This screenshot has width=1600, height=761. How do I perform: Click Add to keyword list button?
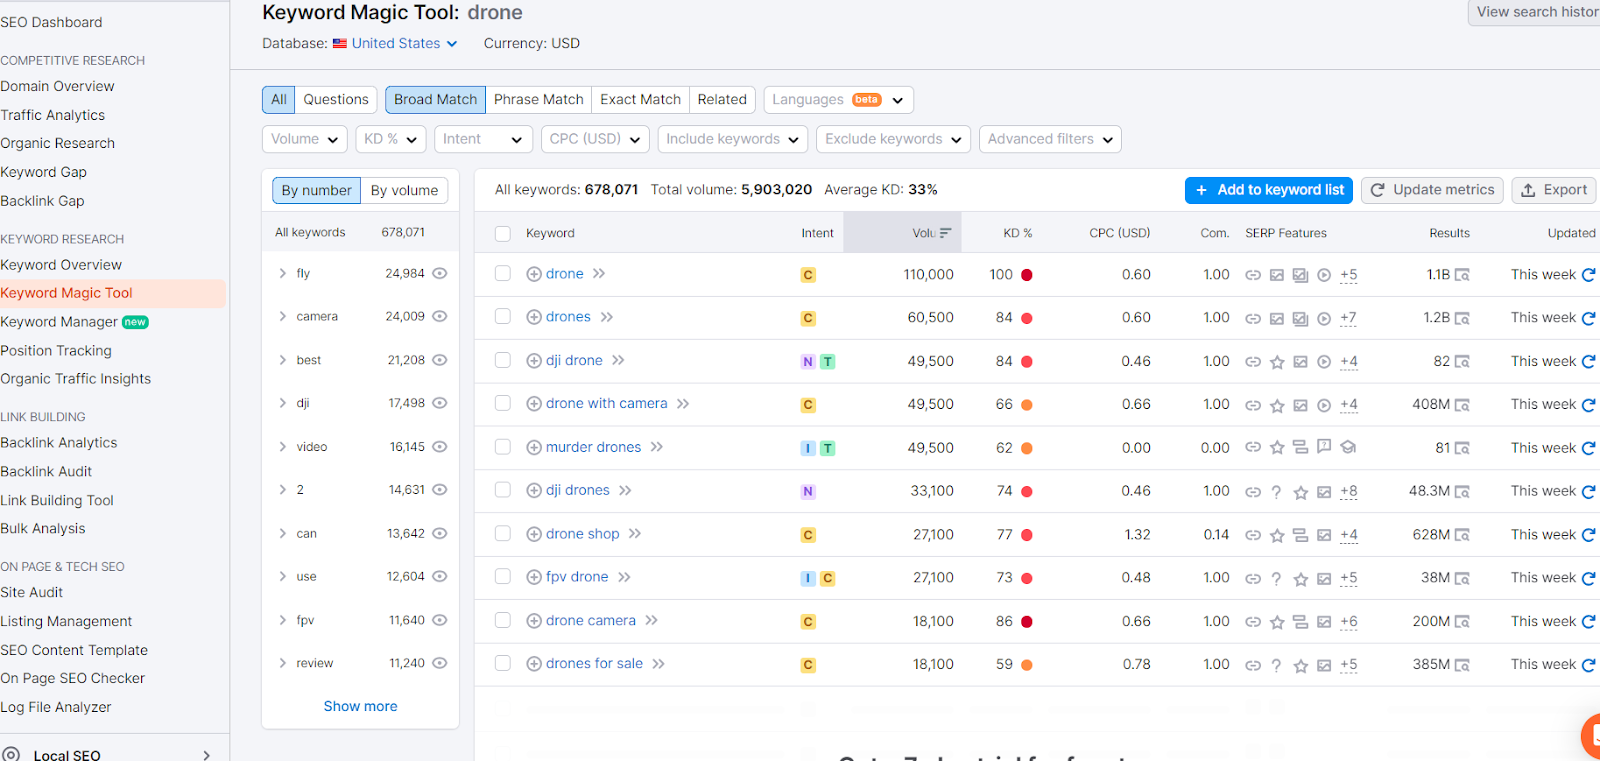click(x=1269, y=190)
